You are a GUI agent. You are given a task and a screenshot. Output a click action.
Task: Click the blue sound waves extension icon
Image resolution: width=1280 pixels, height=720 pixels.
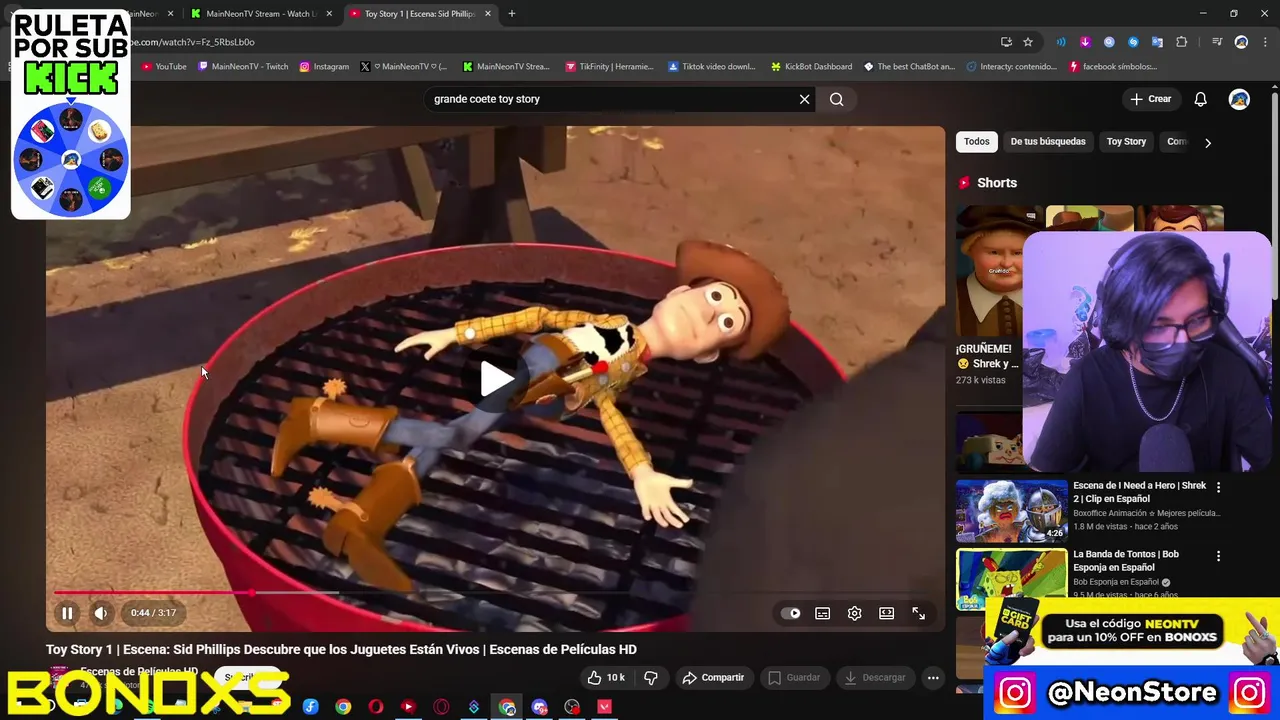point(1061,42)
